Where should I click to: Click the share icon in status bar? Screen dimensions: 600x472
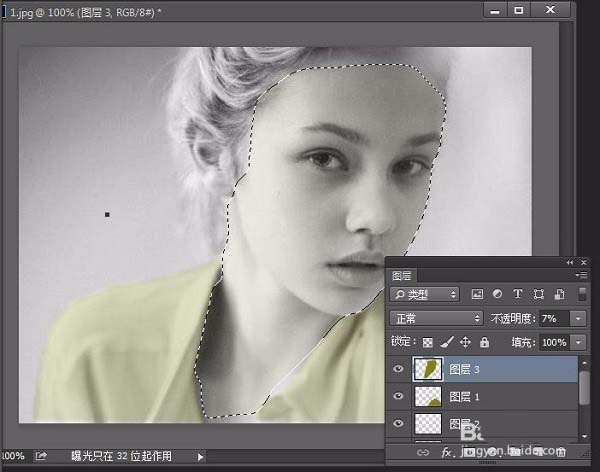pos(42,456)
